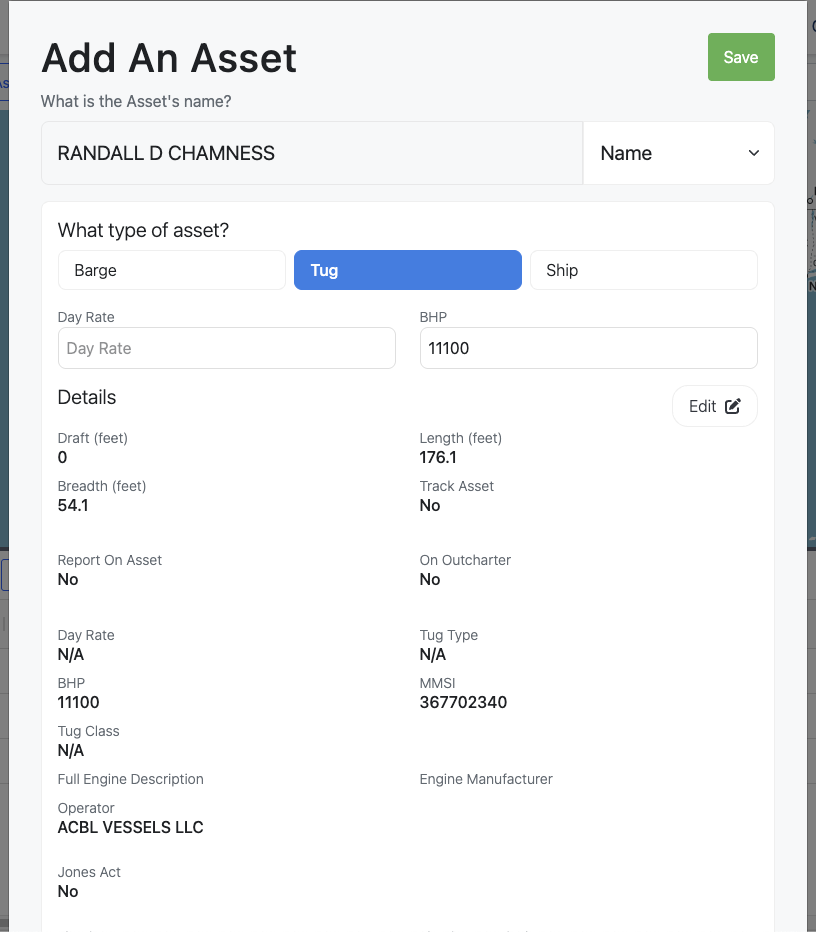Click the Jones Act label

coord(89,872)
